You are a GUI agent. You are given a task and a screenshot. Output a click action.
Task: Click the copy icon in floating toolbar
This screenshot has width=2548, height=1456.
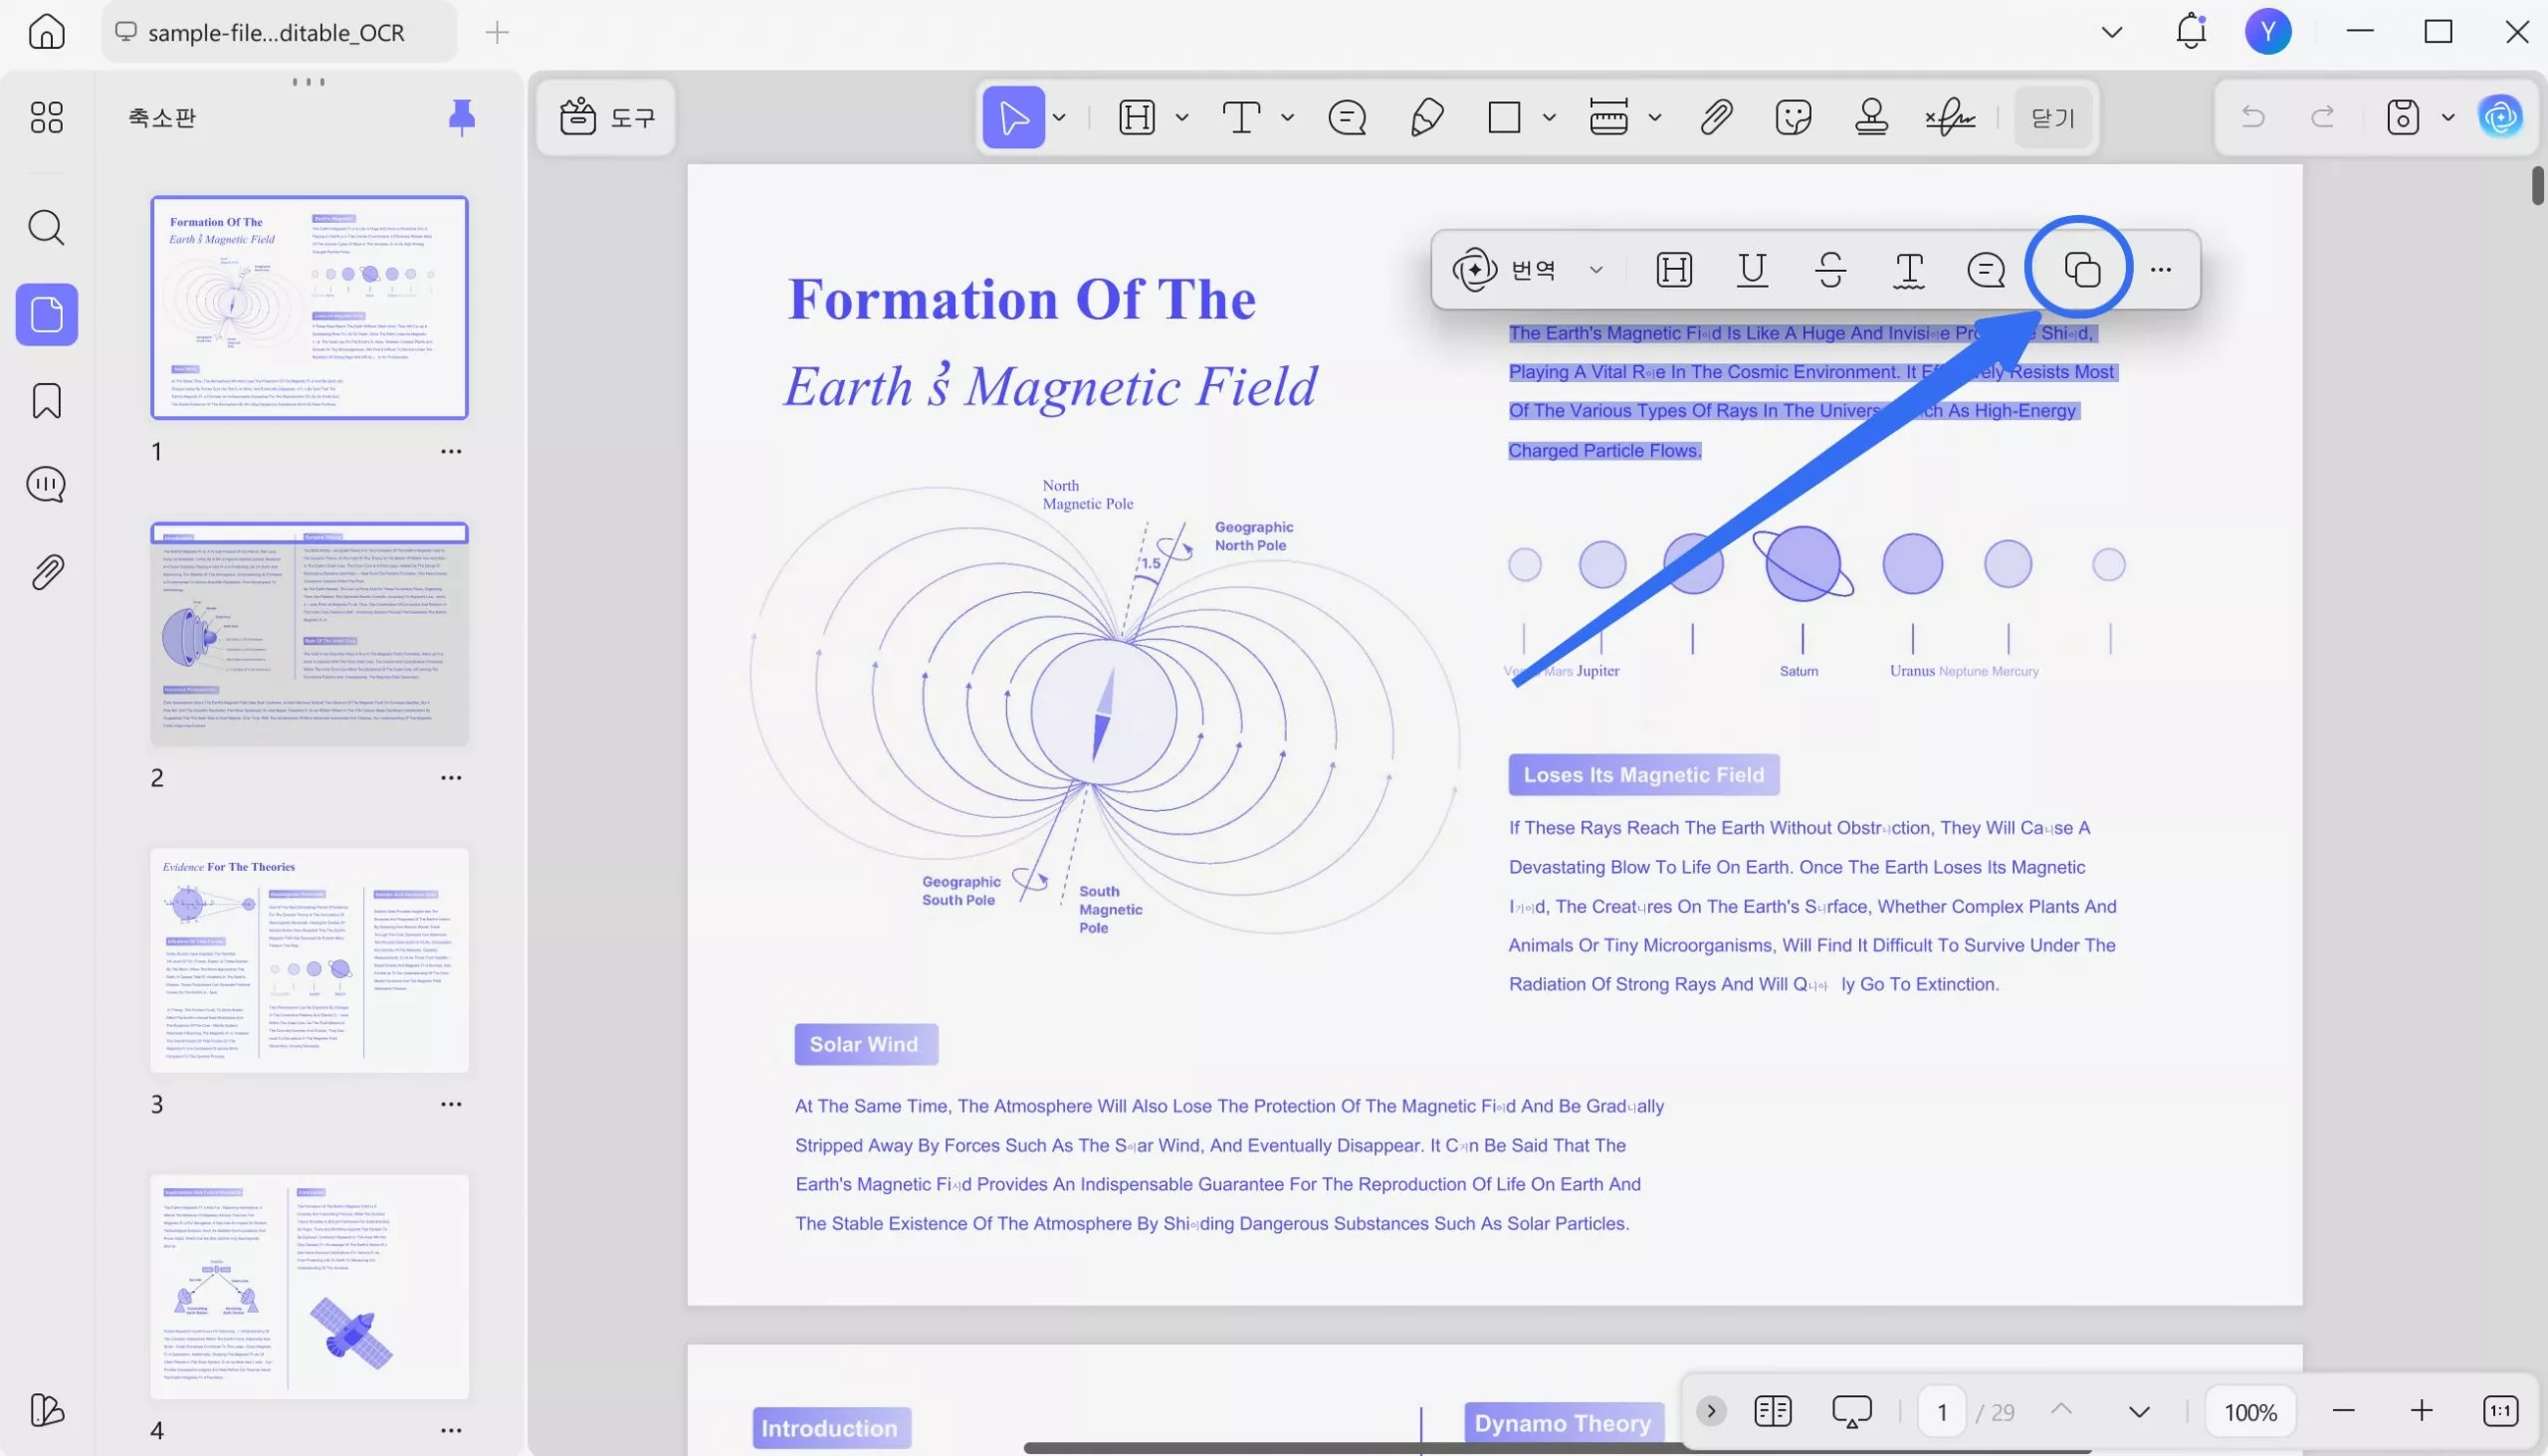(x=2082, y=270)
